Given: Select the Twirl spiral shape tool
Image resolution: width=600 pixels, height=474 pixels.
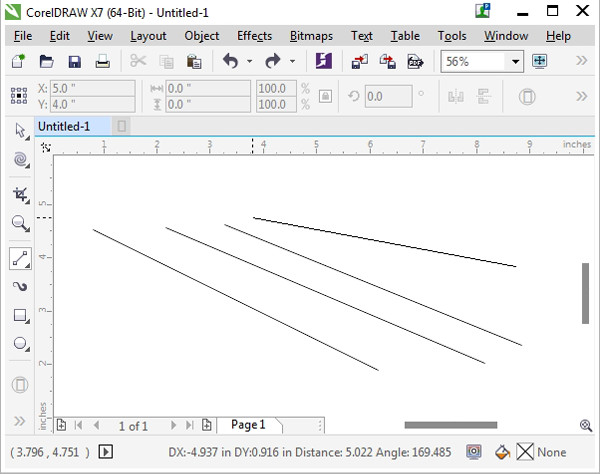Looking at the screenshot, I should 21,159.
